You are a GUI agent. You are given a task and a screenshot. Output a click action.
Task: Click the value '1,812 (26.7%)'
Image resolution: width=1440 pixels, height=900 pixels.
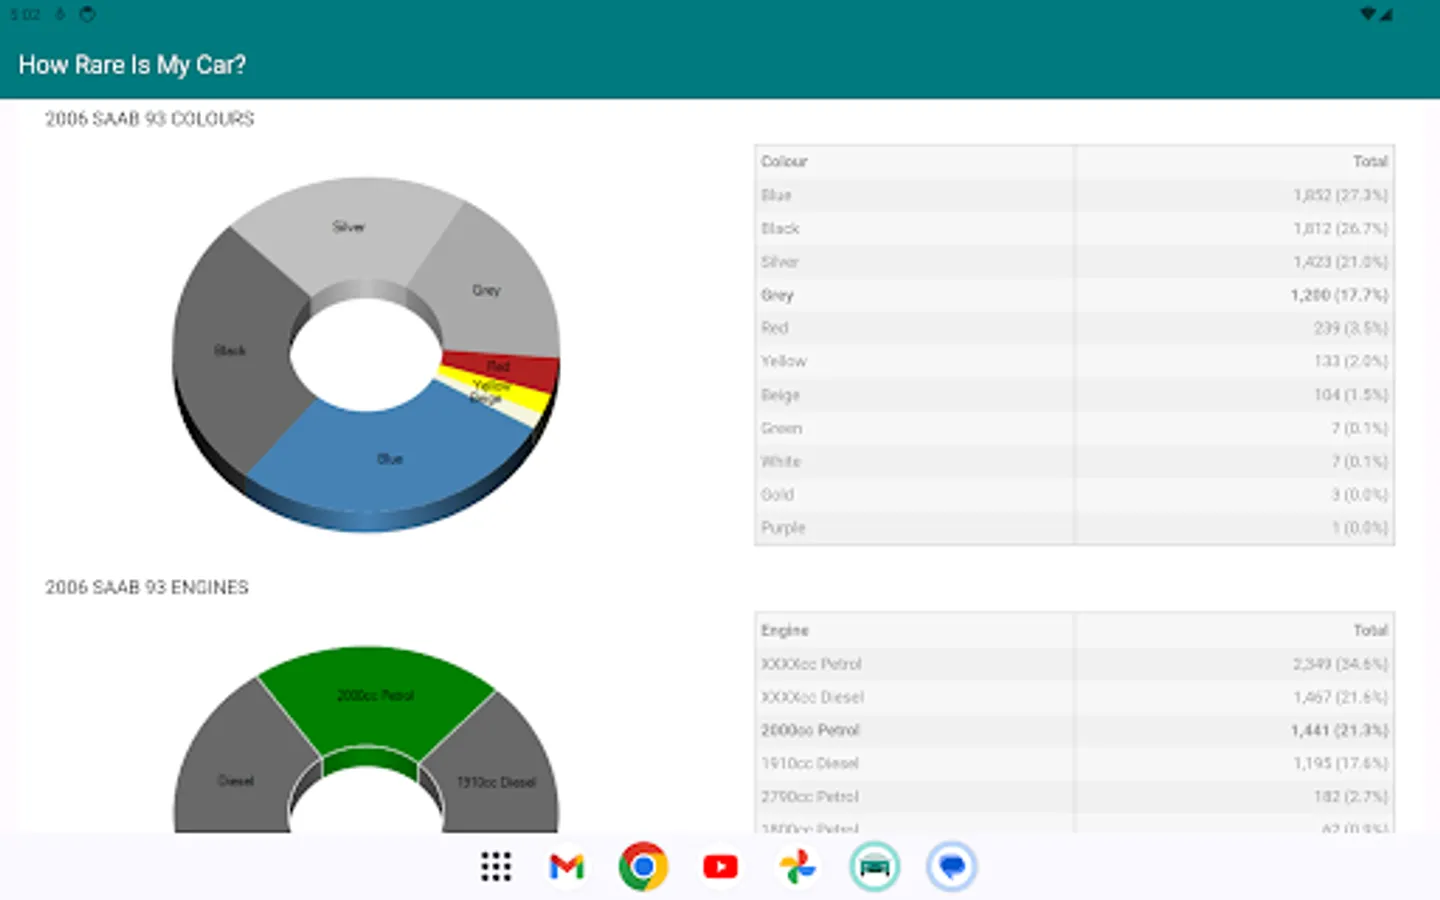coord(1340,228)
